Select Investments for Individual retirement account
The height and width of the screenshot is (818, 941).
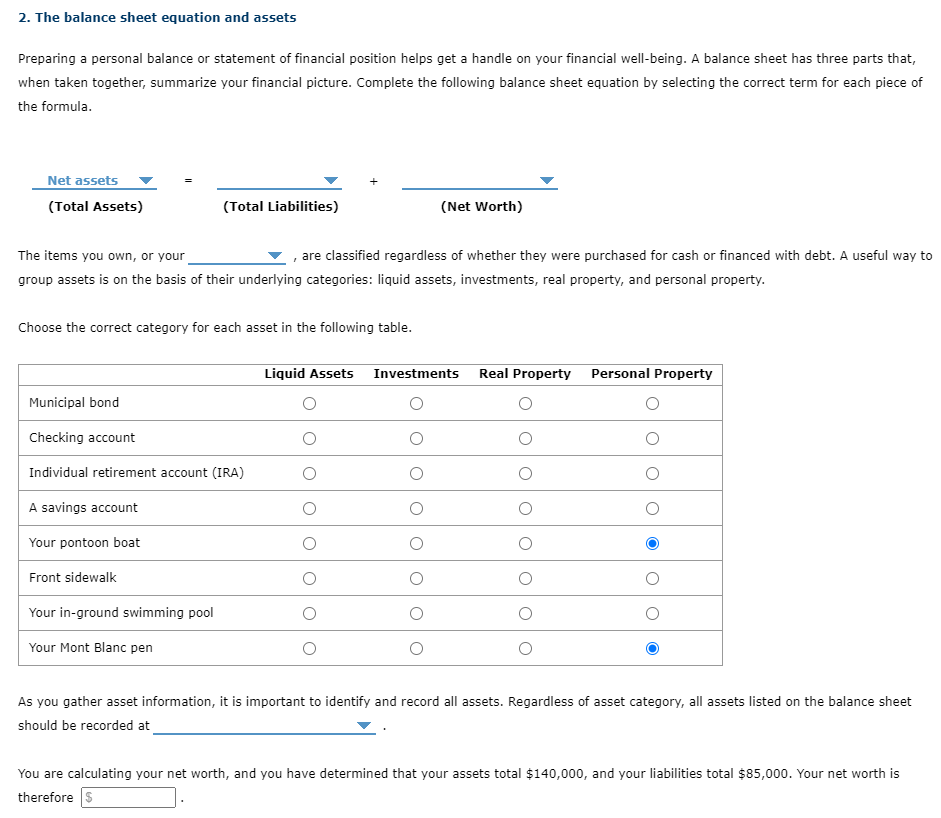pos(416,473)
